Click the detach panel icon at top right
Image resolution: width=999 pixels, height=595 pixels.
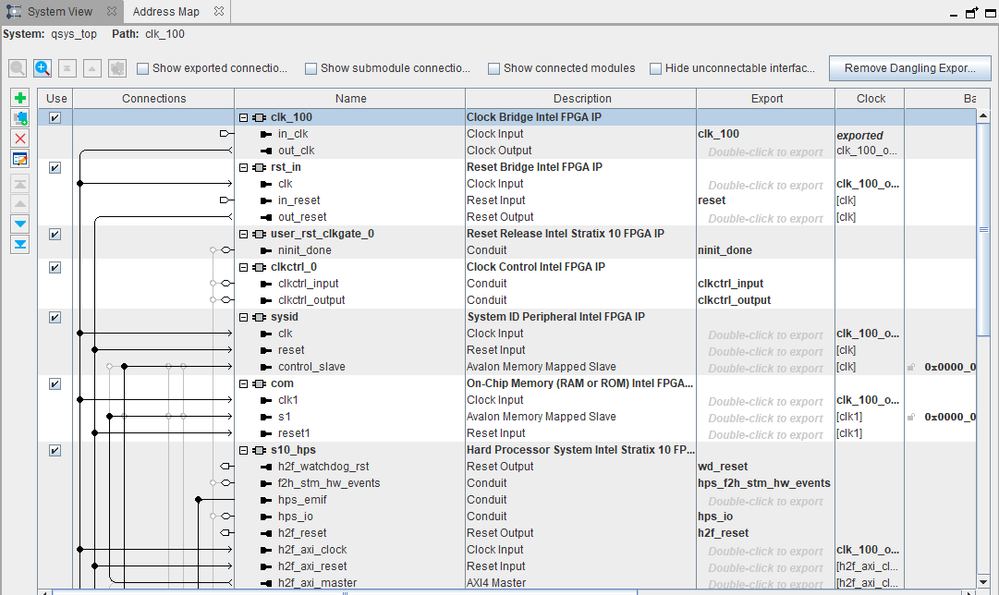click(x=971, y=12)
